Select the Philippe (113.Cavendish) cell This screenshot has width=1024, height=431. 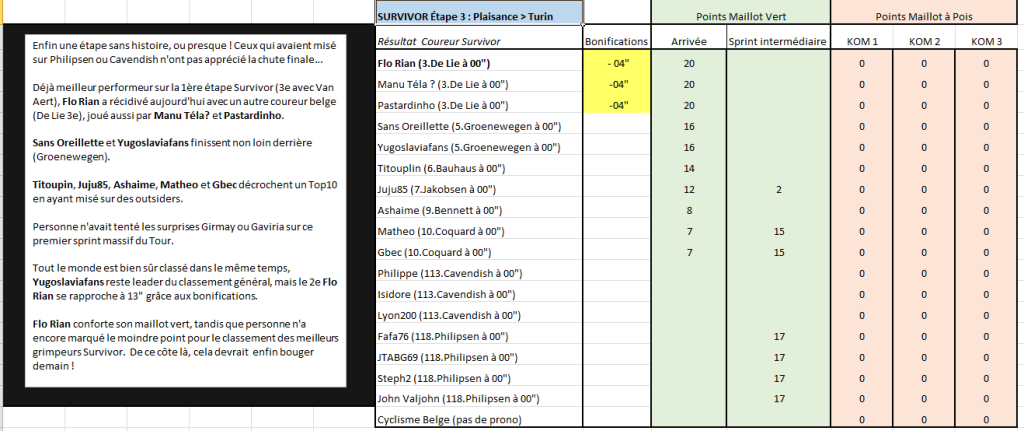[478, 273]
